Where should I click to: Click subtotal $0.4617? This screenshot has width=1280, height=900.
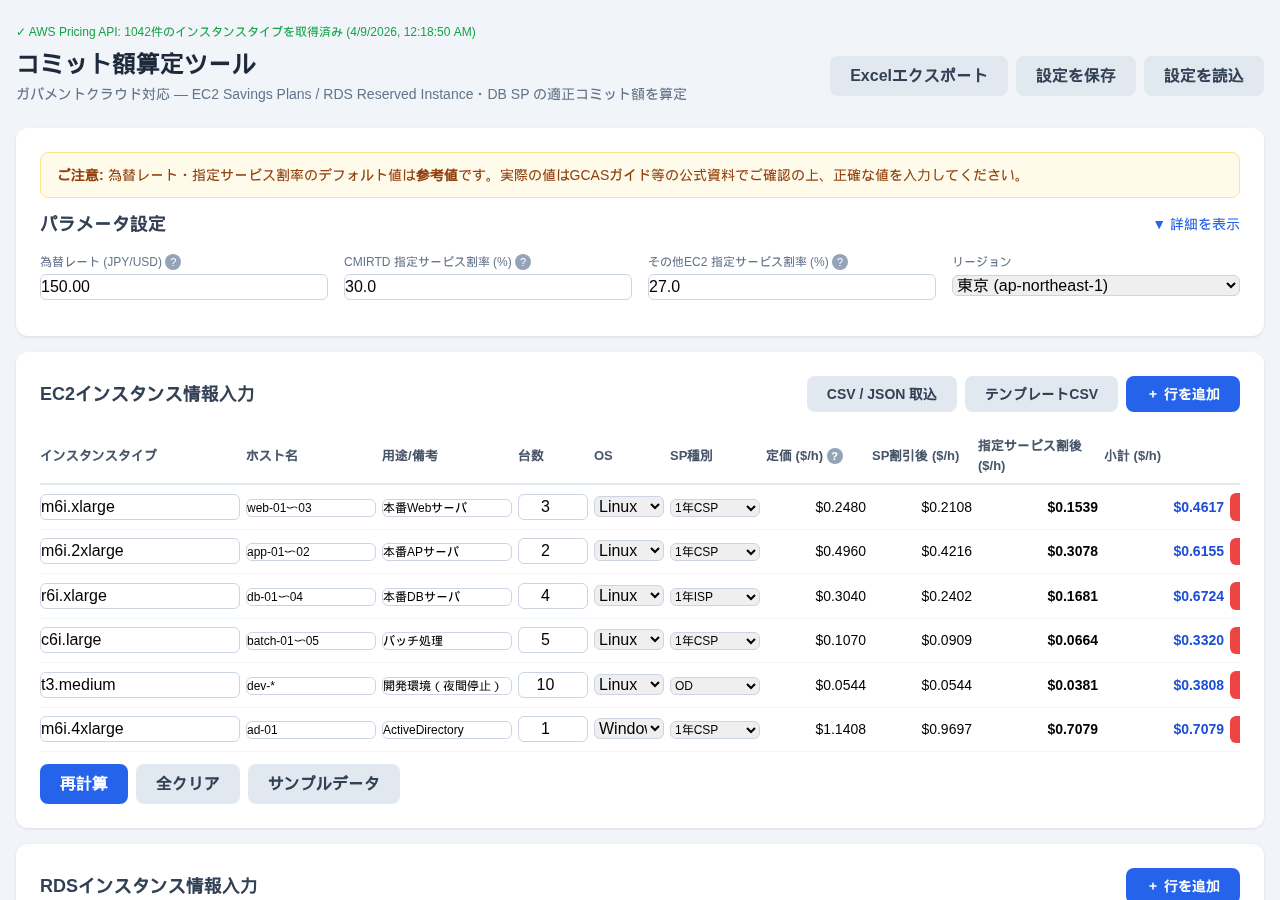pyautogui.click(x=1198, y=507)
